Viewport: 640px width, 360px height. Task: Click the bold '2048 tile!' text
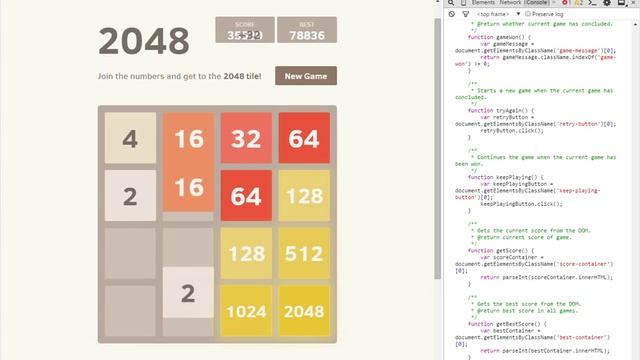[242, 76]
